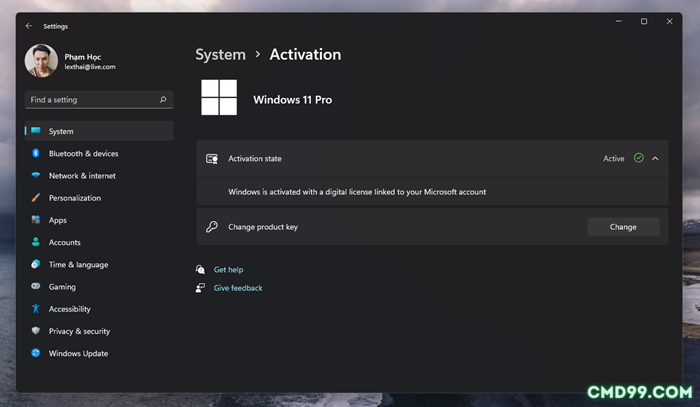
Task: Click the Change product key label
Action: 263,227
